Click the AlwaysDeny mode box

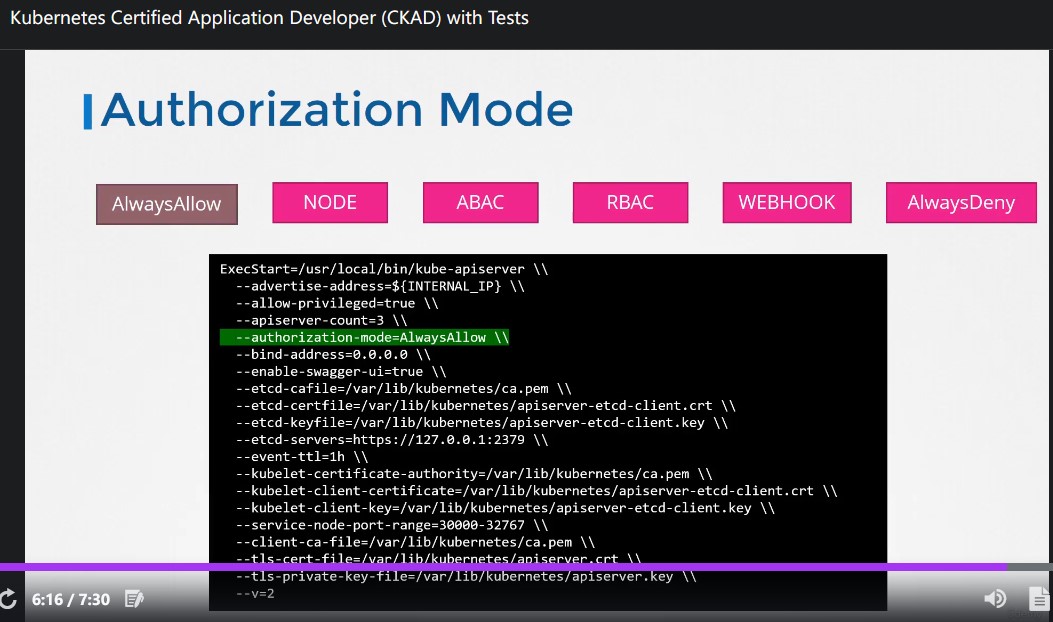click(x=961, y=202)
